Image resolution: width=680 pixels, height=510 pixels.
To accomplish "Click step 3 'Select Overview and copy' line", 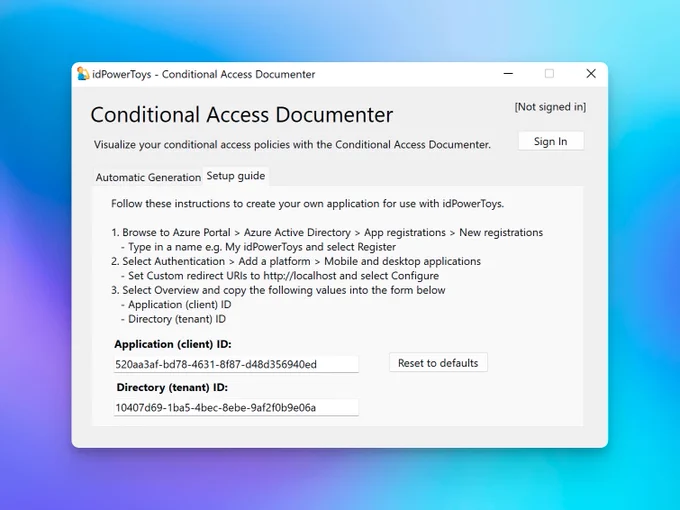I will point(278,290).
